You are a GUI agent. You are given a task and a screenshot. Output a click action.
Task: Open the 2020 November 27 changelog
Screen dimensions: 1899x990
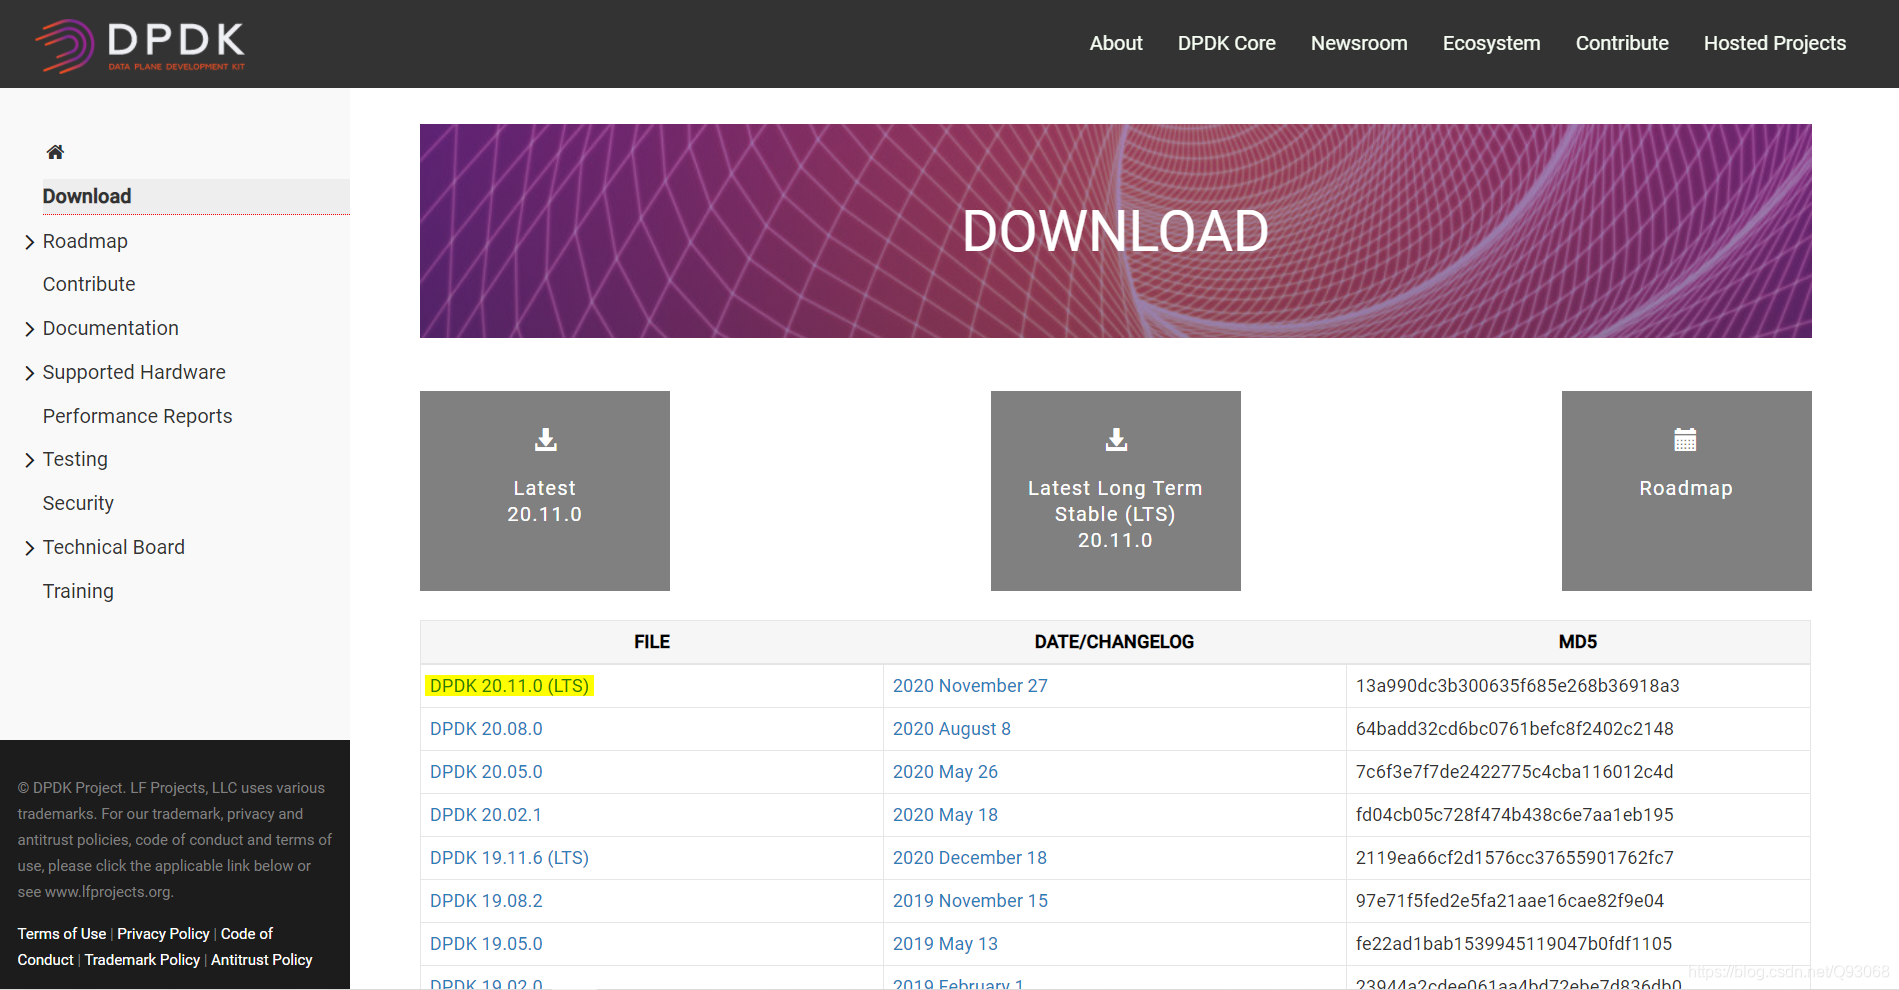pyautogui.click(x=970, y=686)
